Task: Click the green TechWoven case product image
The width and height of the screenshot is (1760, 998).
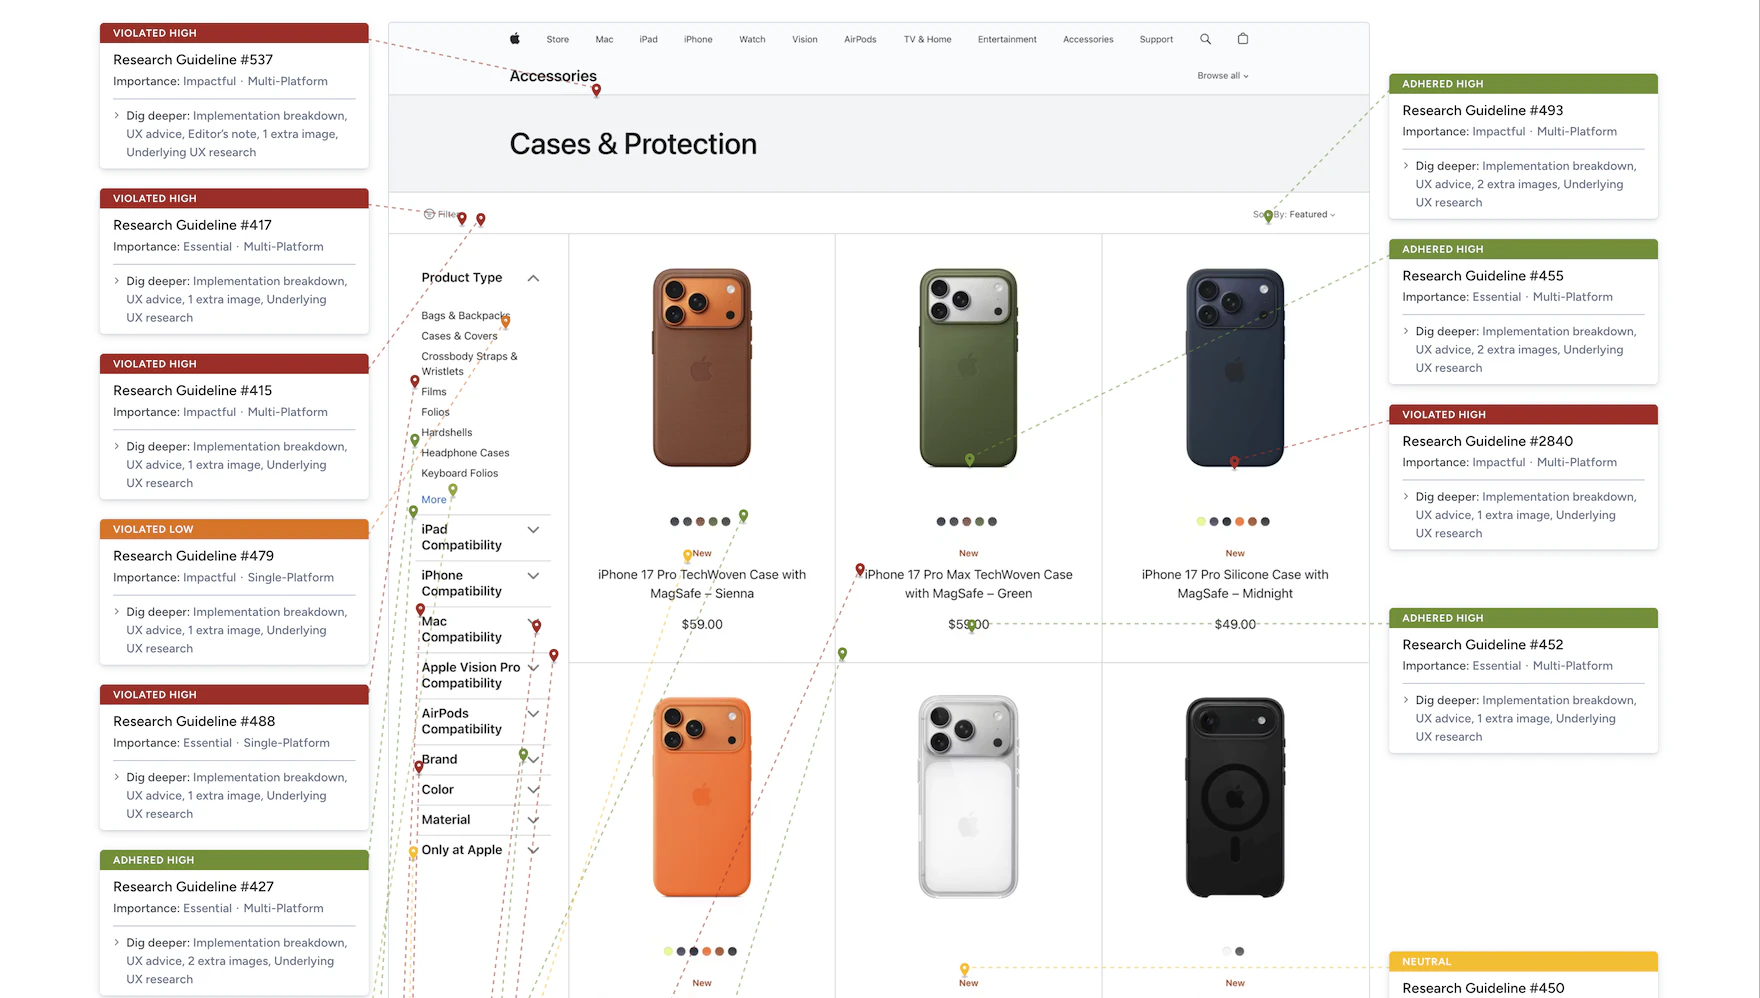Action: pos(968,368)
